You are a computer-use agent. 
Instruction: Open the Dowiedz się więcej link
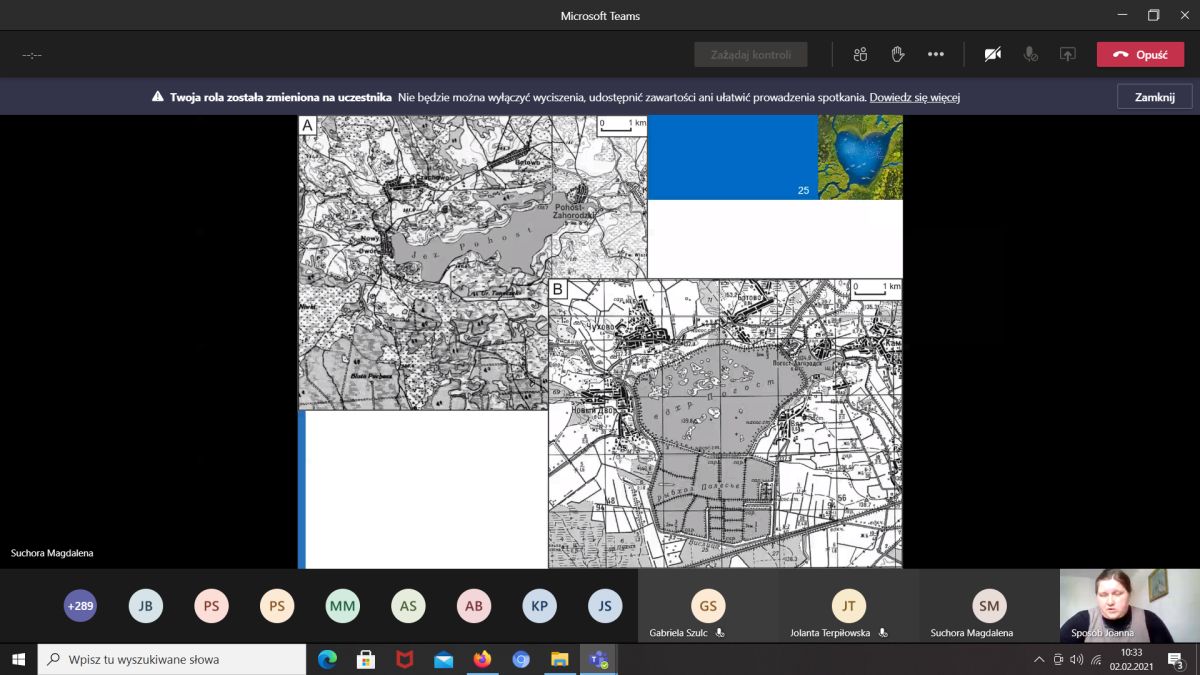914,98
